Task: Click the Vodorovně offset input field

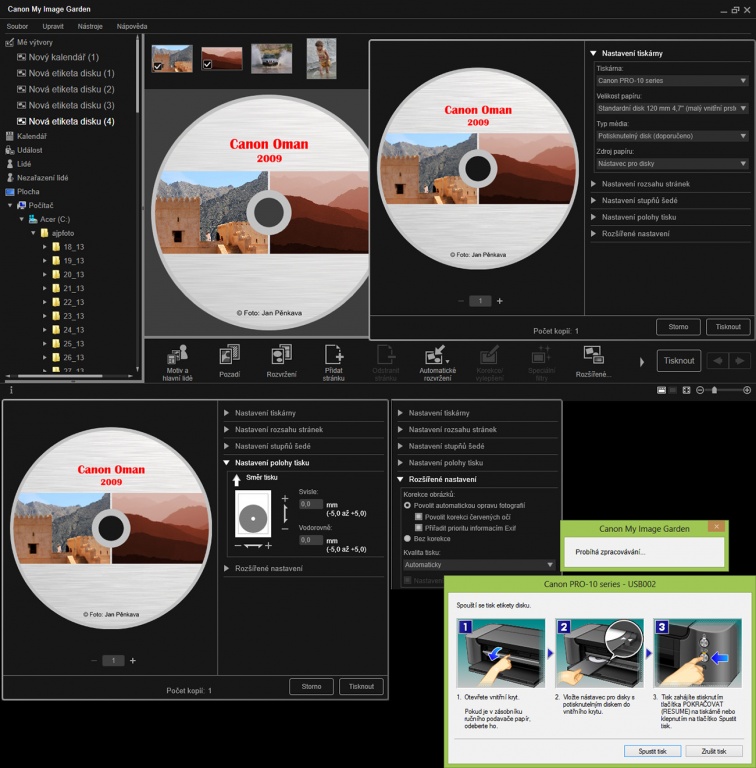Action: pyautogui.click(x=310, y=540)
